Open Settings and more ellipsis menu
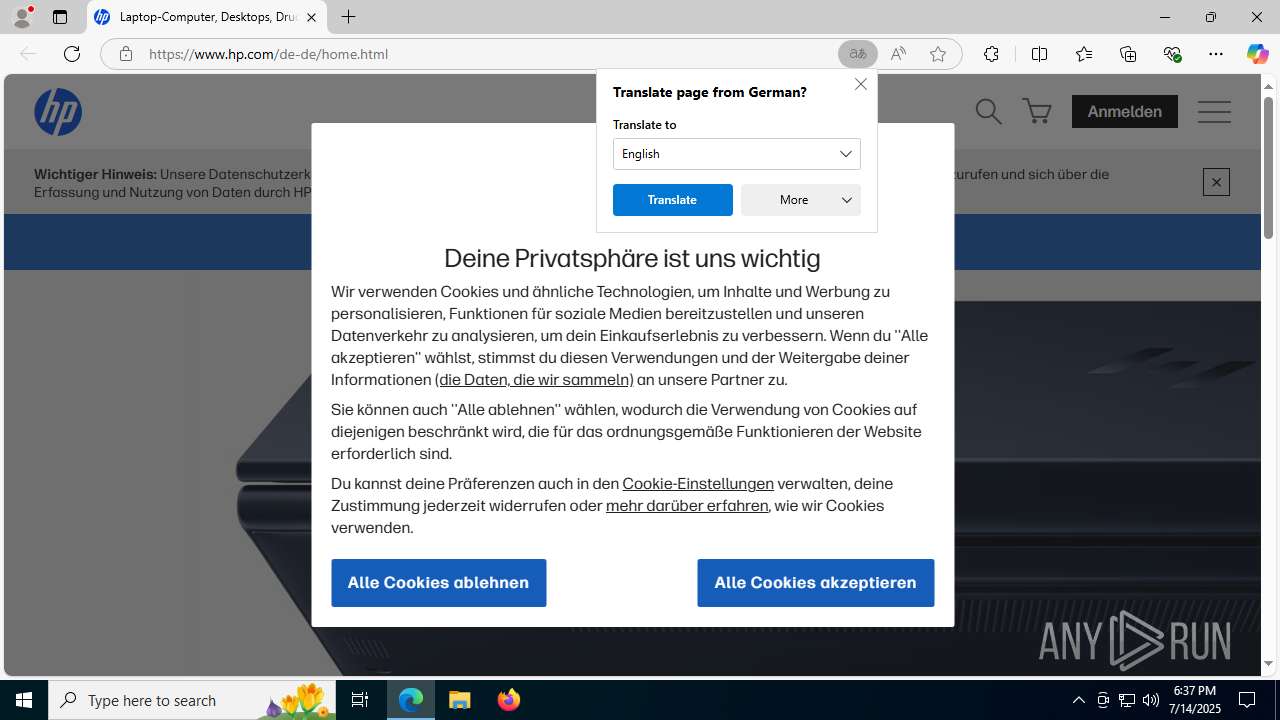Screen dimensions: 1280x720 [x=1216, y=54]
